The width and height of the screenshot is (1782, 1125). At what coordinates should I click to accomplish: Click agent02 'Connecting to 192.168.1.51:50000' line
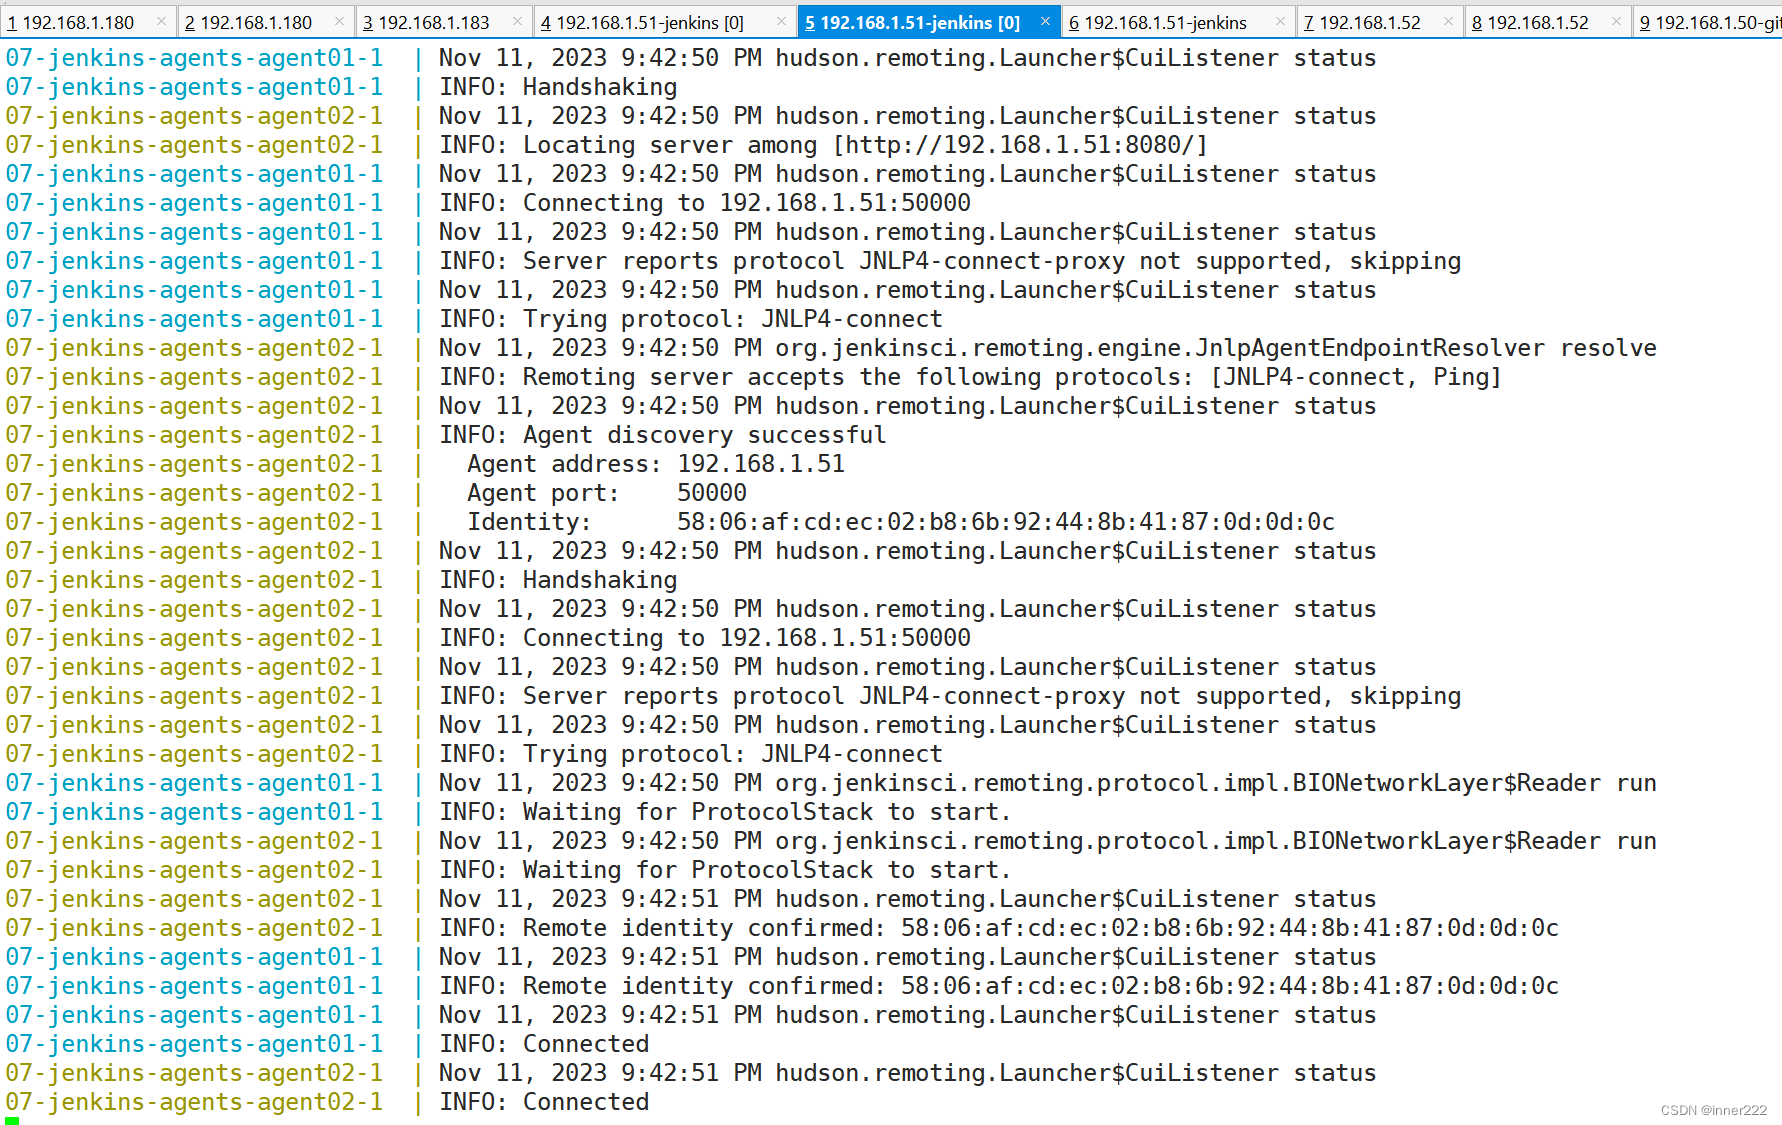(488, 638)
